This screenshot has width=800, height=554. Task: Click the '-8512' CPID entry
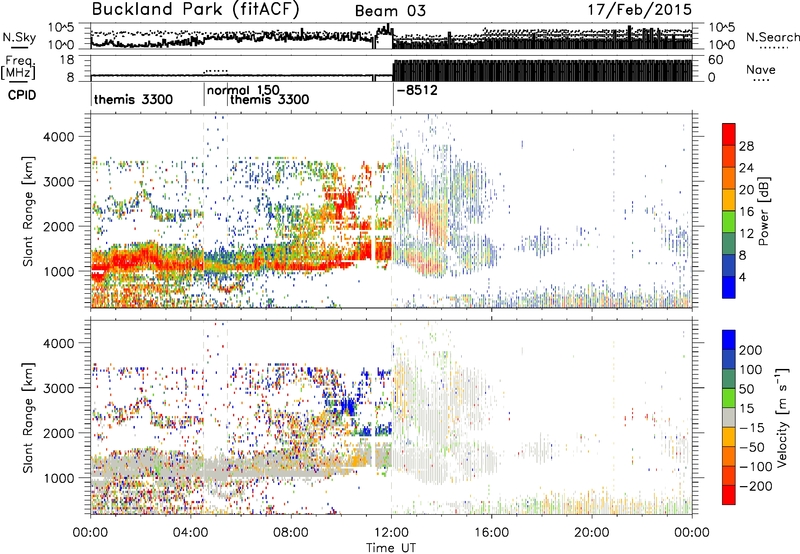click(417, 91)
